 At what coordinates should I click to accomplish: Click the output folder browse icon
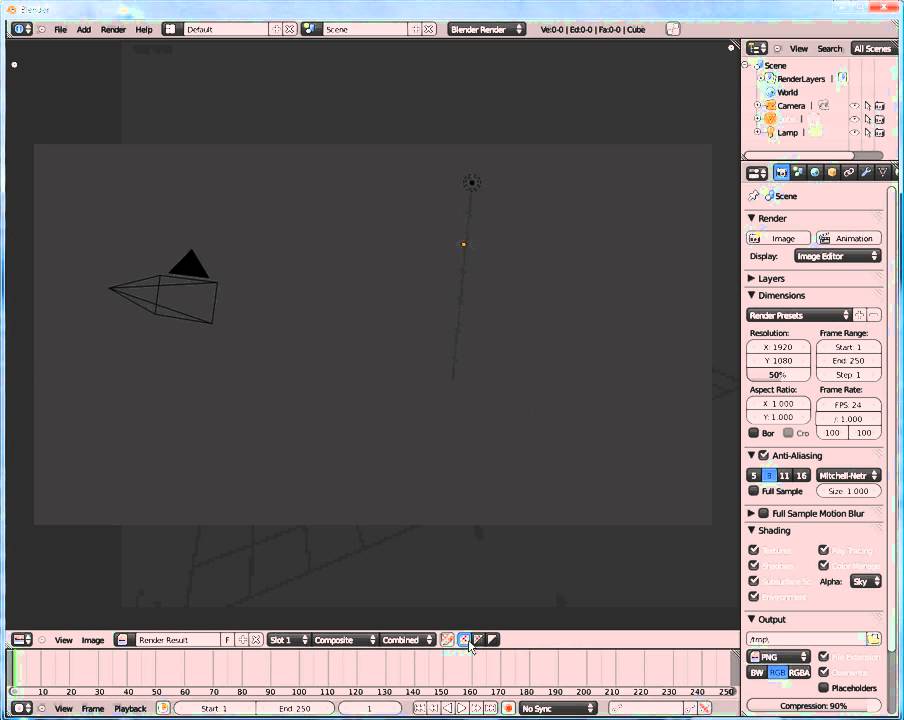[x=873, y=639]
